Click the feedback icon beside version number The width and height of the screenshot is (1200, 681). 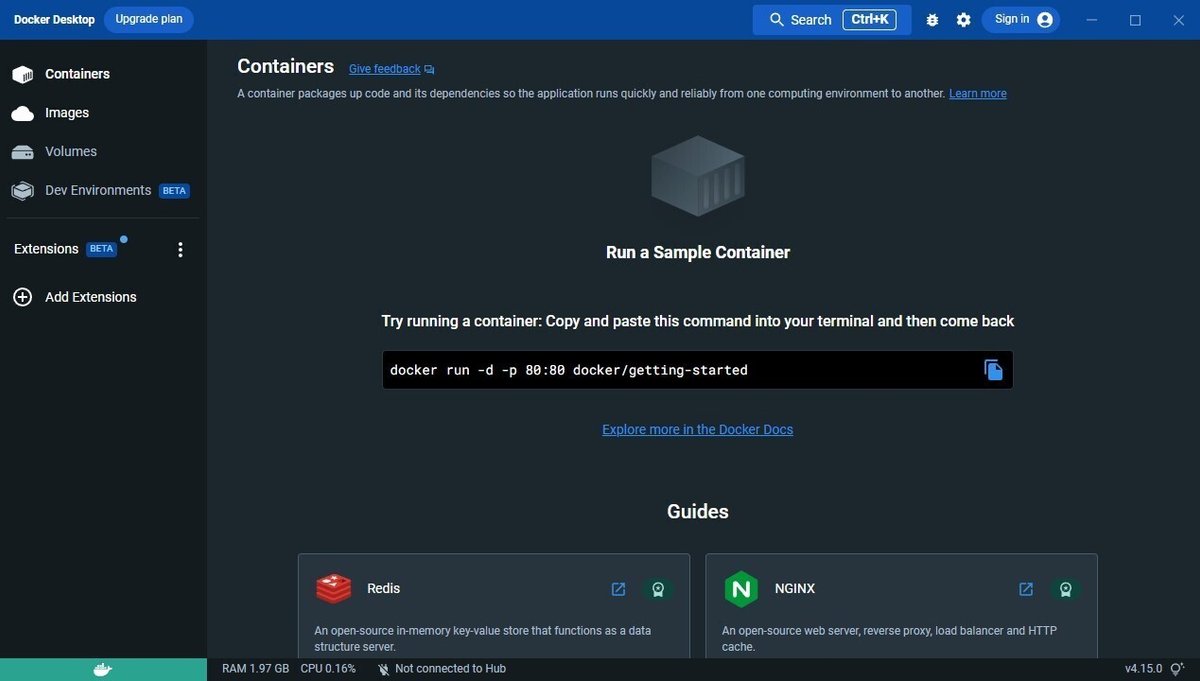(x=1177, y=669)
